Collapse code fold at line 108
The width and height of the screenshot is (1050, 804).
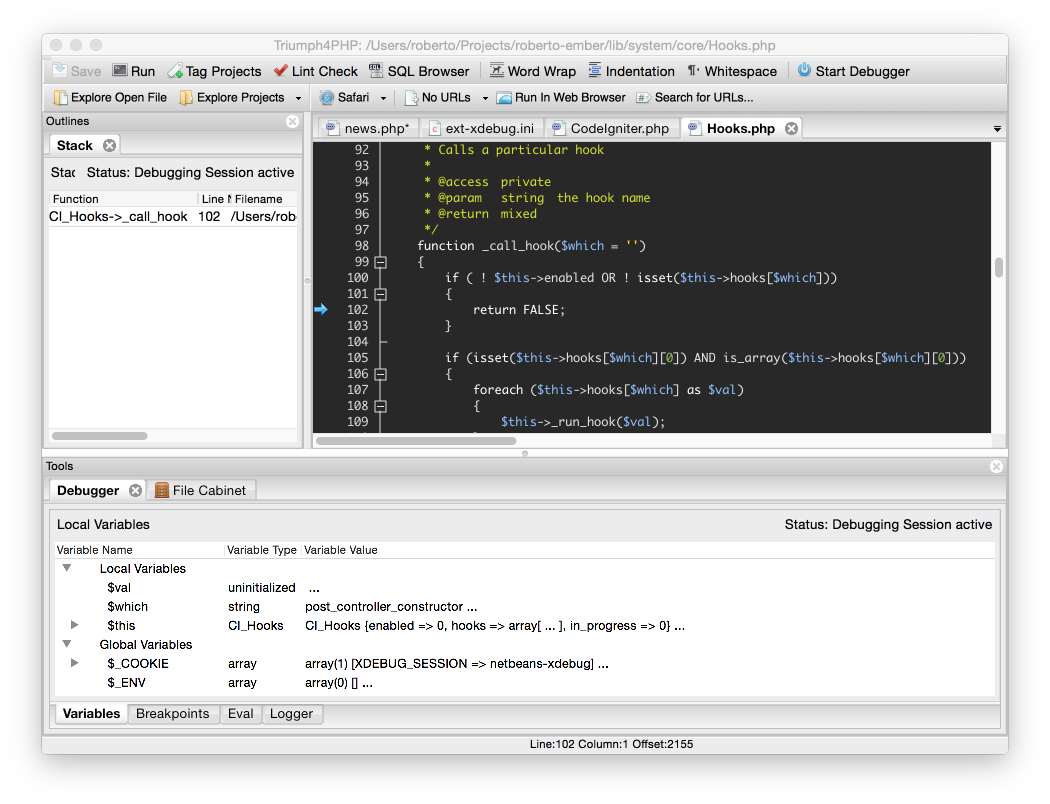[380, 406]
